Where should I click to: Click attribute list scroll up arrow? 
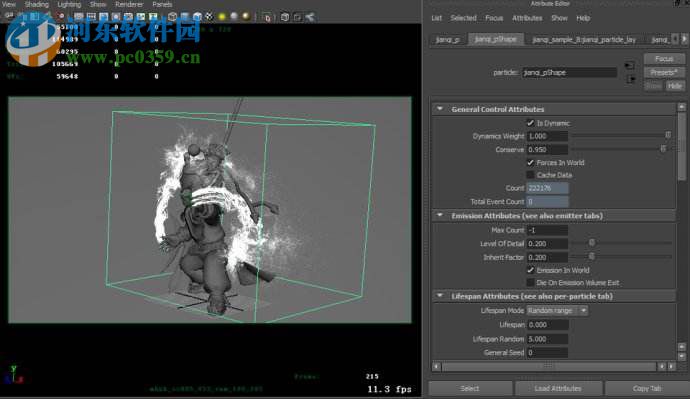coord(682,107)
